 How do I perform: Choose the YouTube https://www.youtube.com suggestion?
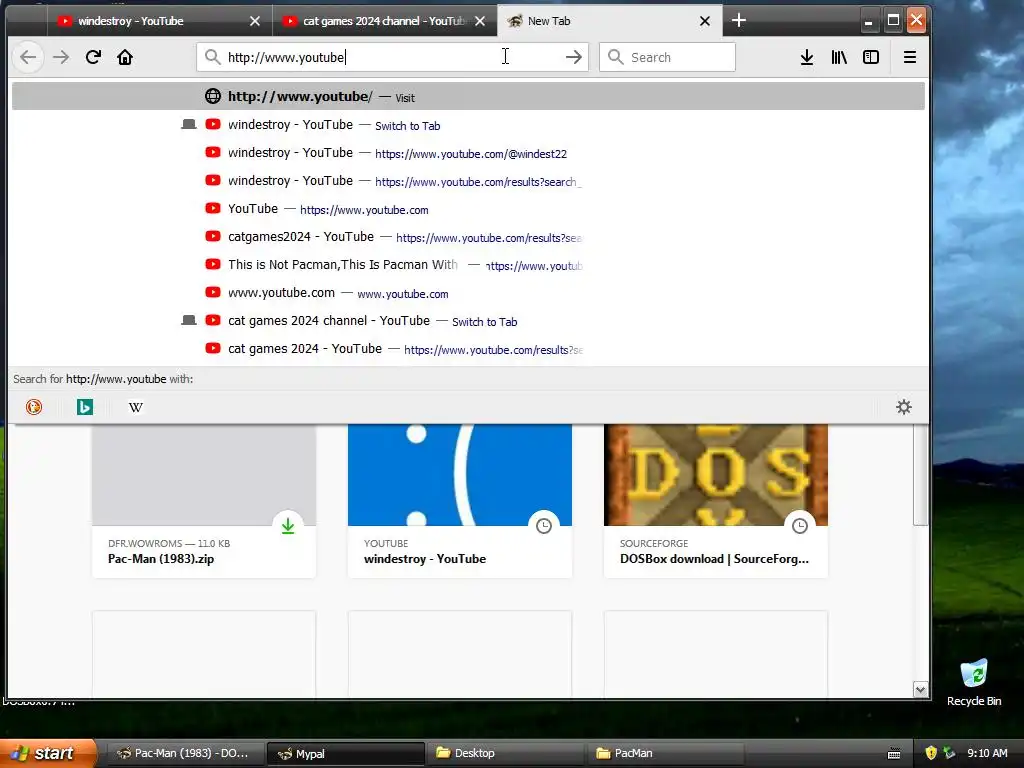[468, 209]
